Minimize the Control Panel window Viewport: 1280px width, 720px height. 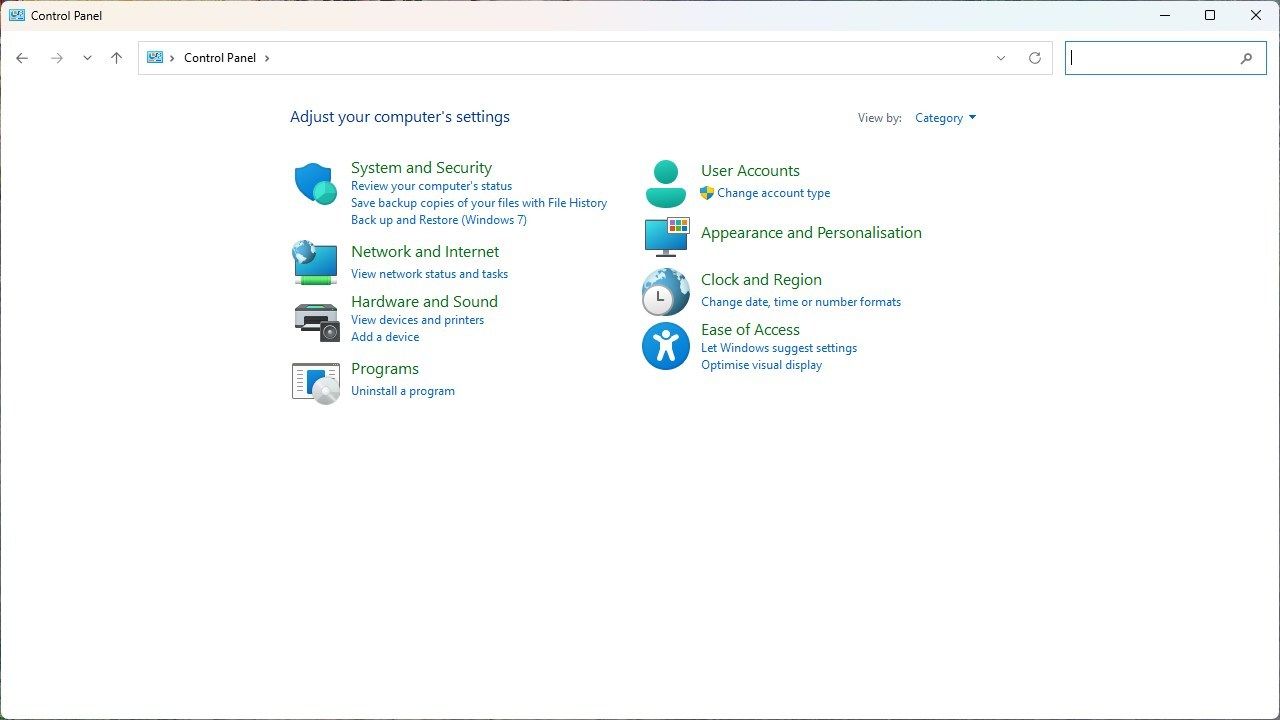(x=1165, y=15)
